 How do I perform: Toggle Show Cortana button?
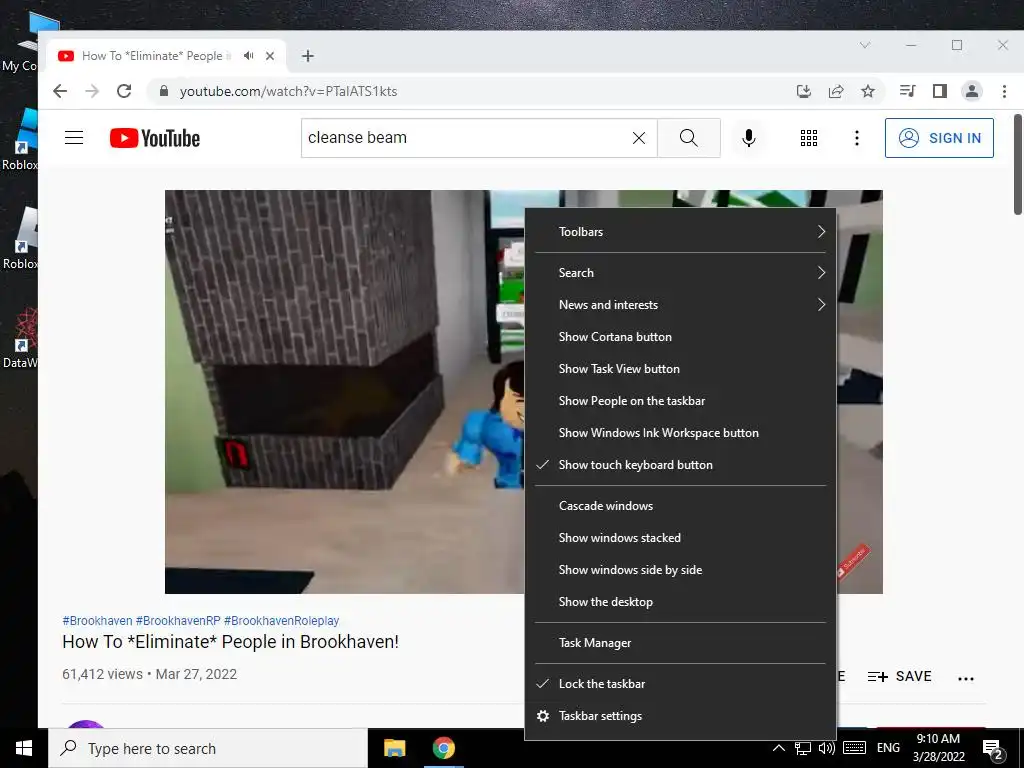pos(680,337)
